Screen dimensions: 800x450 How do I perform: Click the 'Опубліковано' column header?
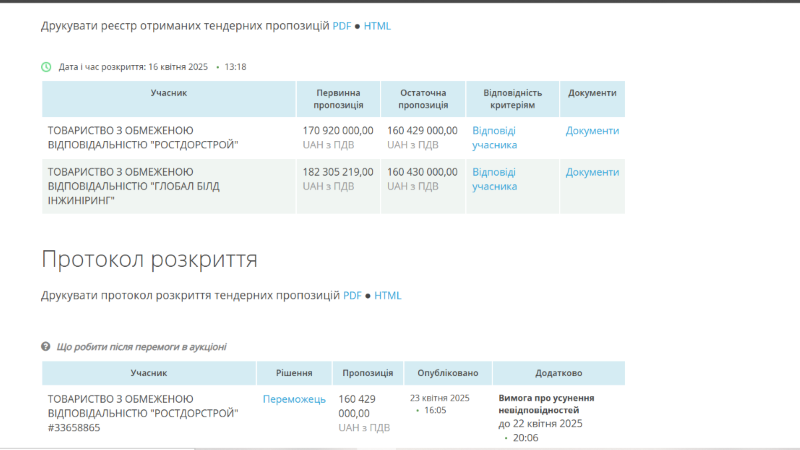coord(448,373)
